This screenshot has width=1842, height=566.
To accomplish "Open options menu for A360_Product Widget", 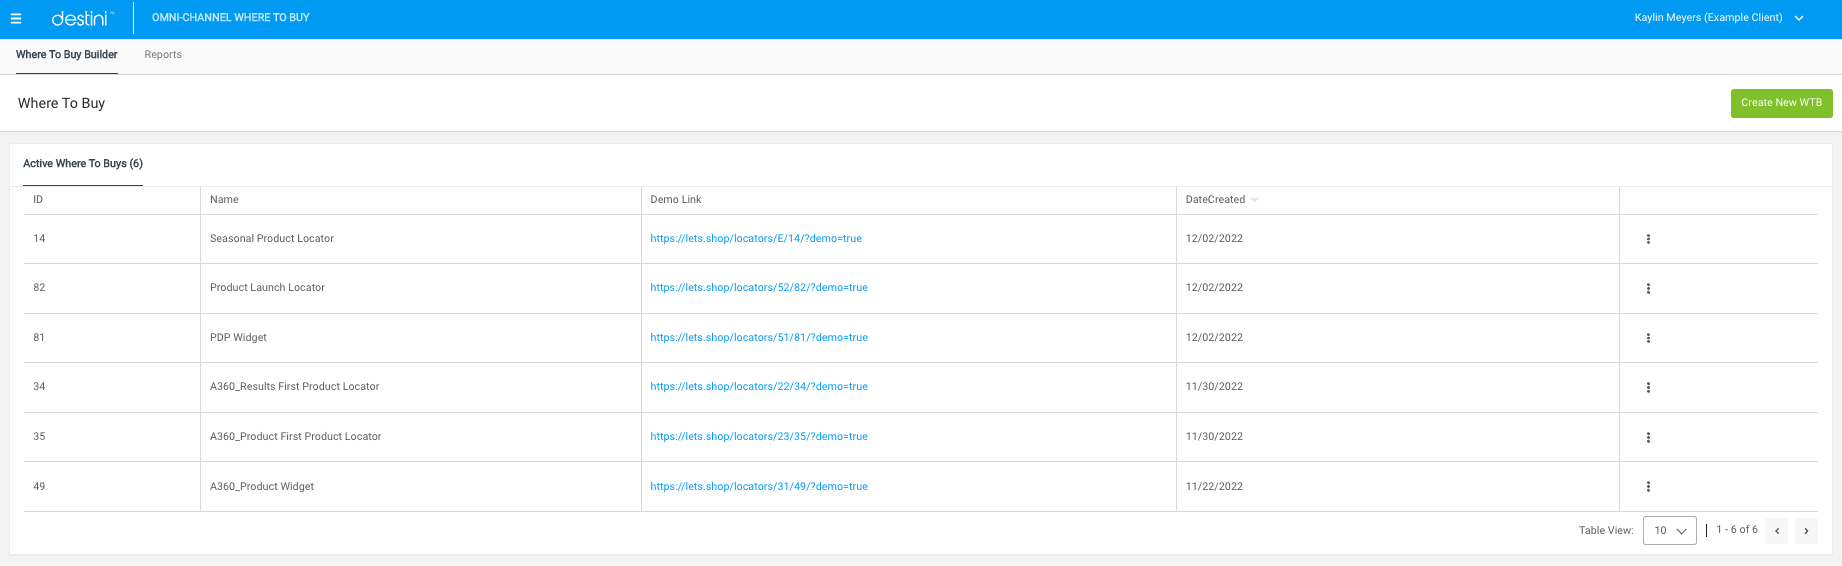I will (1648, 486).
